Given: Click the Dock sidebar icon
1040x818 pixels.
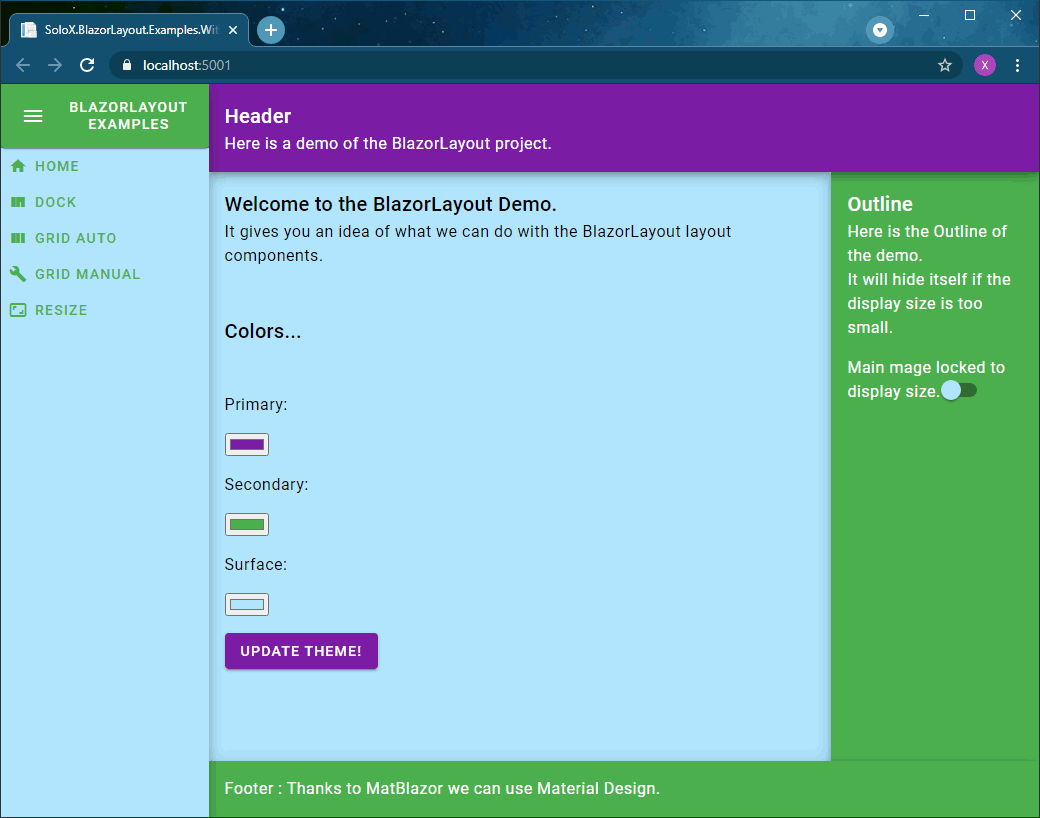Looking at the screenshot, I should 18,202.
